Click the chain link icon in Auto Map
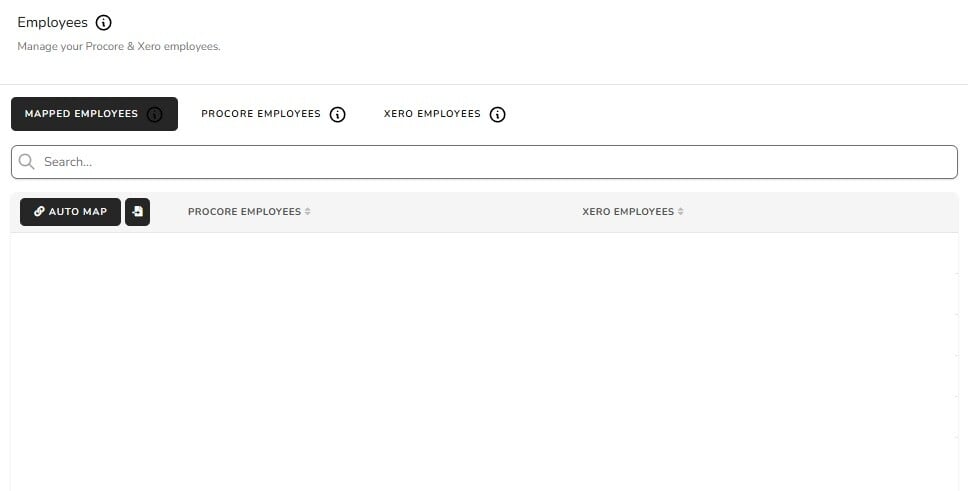This screenshot has width=968, height=491. click(x=39, y=212)
